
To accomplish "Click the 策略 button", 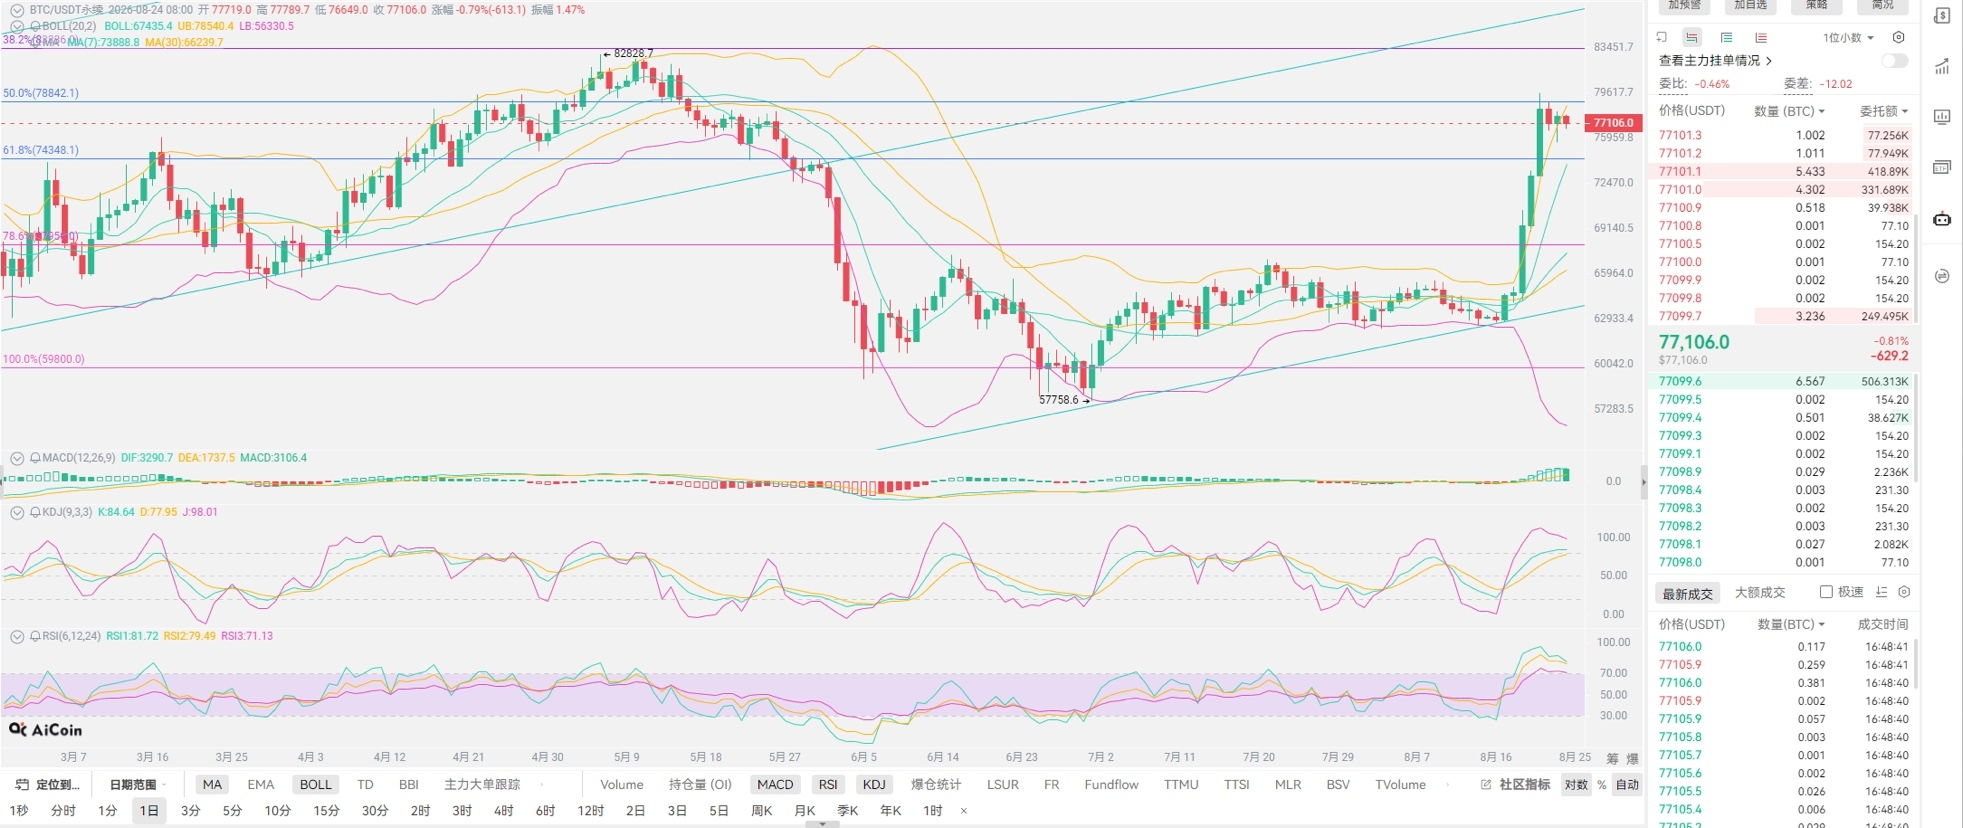I will [1817, 5].
